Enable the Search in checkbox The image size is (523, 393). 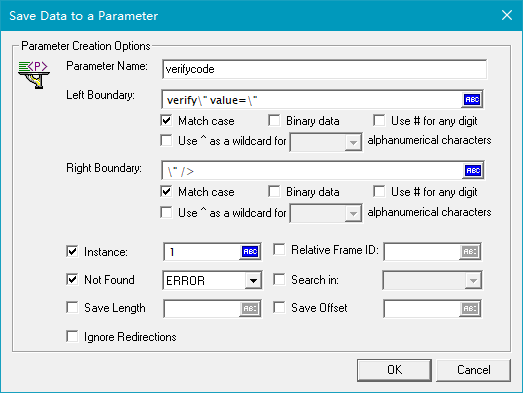click(x=279, y=279)
